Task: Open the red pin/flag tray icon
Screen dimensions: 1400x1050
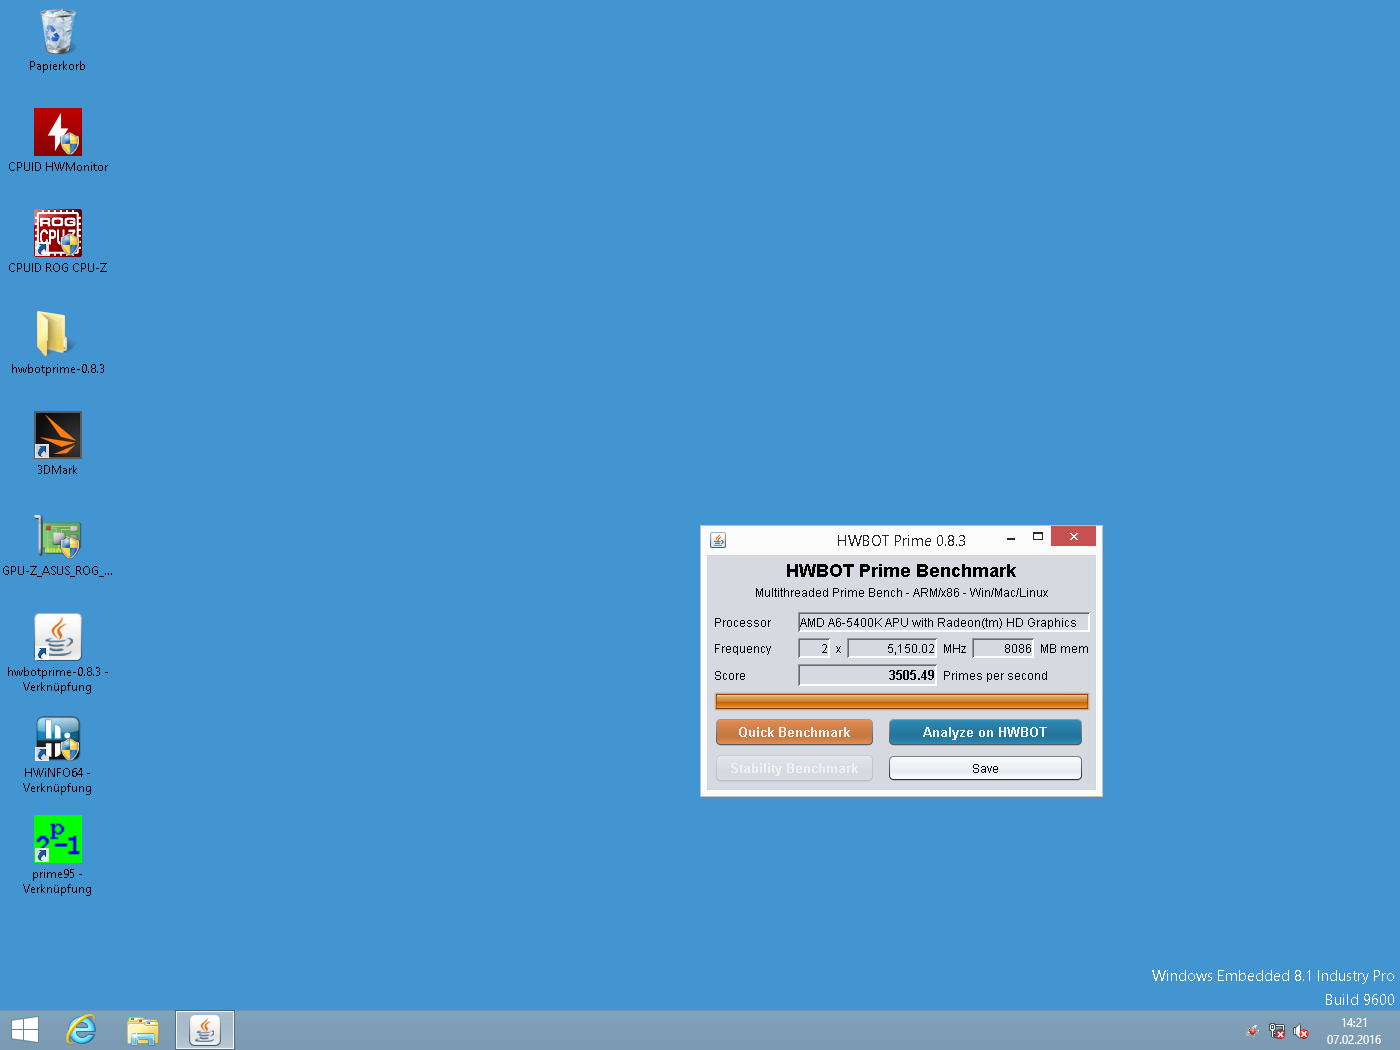Action: [x=1253, y=1031]
